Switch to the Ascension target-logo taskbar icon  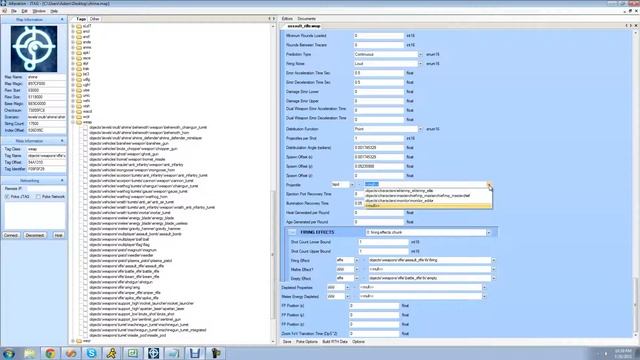point(153,353)
